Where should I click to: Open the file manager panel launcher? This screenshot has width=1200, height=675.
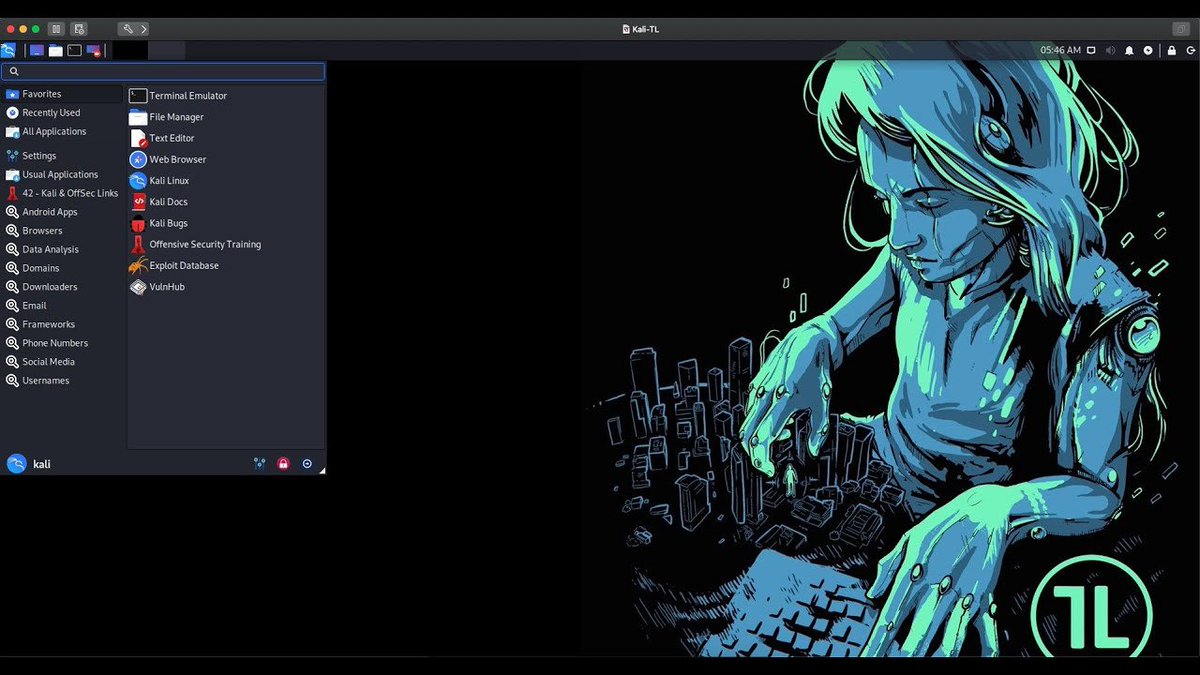pyautogui.click(x=56, y=50)
